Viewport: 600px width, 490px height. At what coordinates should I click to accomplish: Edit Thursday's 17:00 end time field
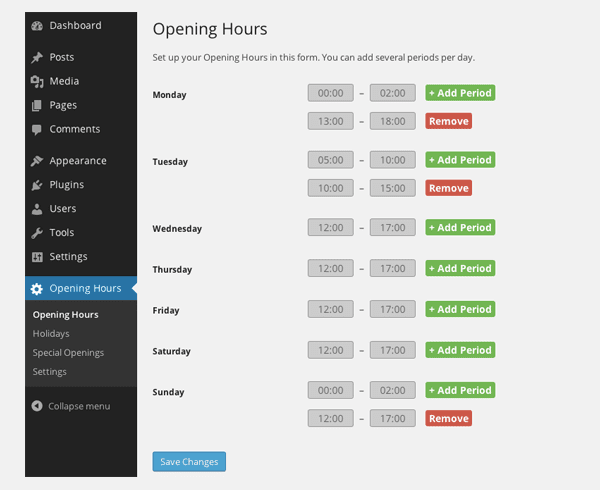[x=393, y=269]
